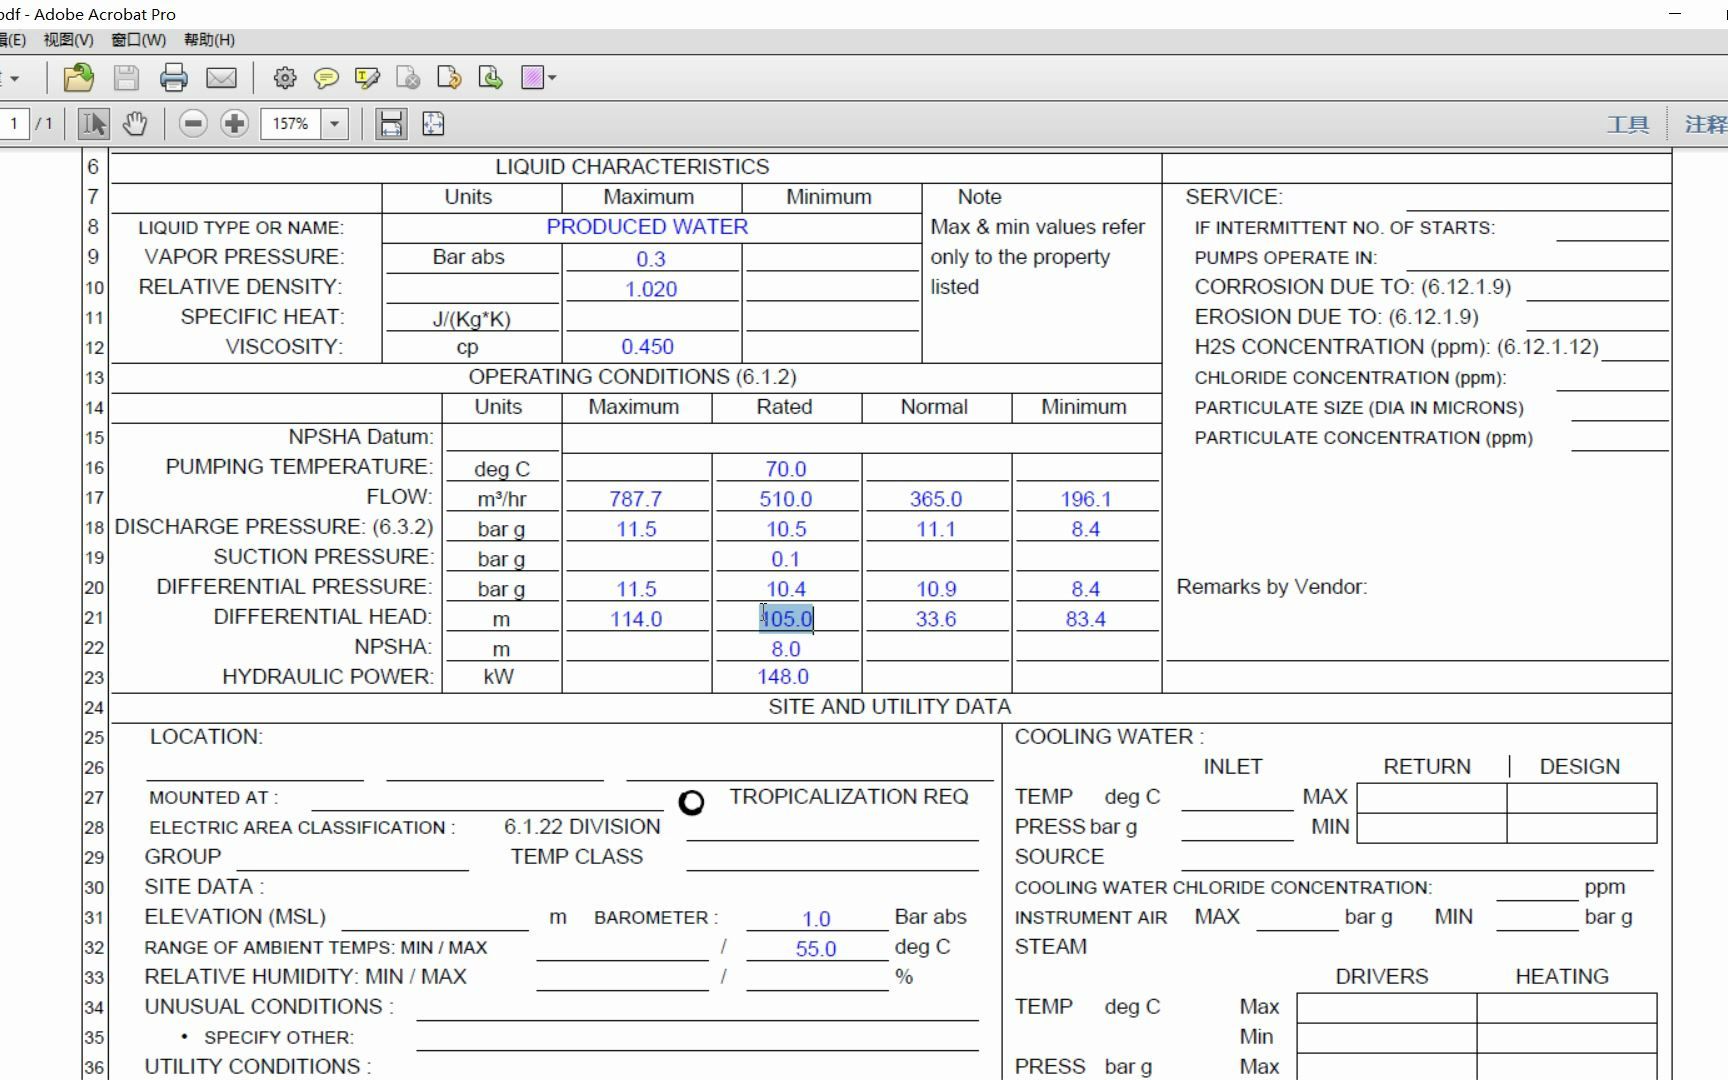Zoom out with the minus button
The height and width of the screenshot is (1080, 1728).
pos(193,124)
